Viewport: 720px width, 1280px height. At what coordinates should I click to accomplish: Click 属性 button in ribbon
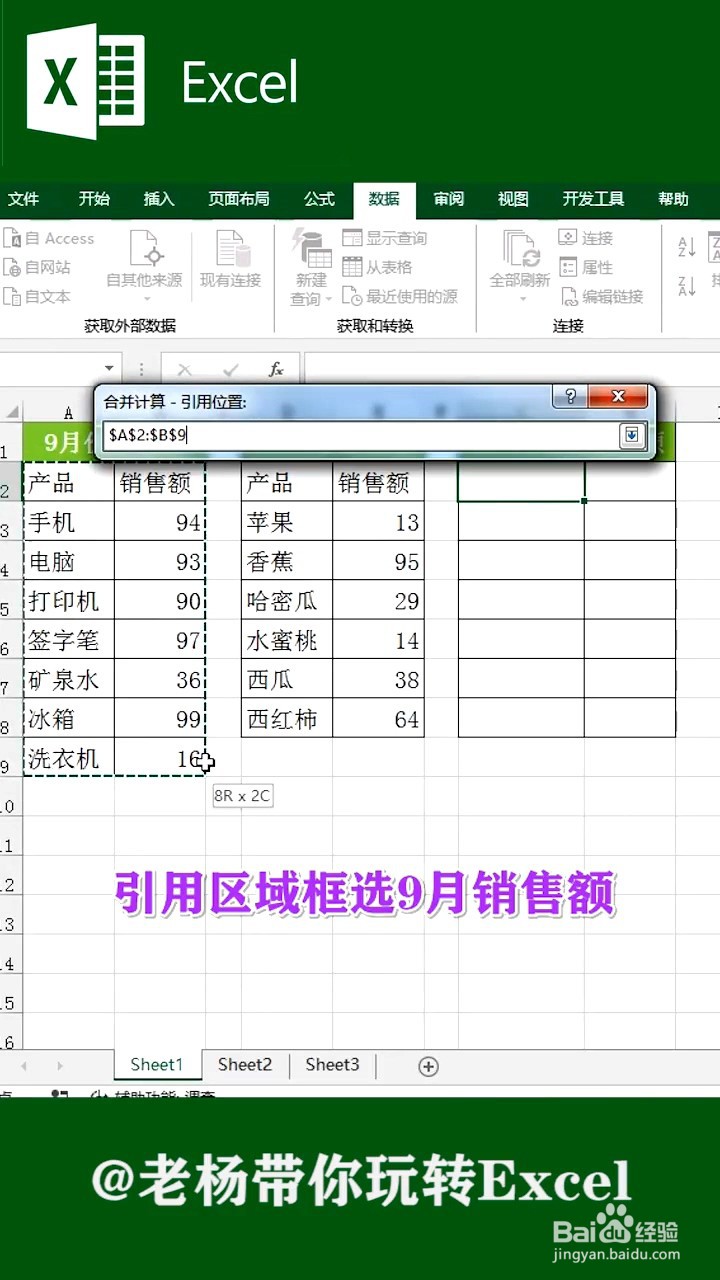click(586, 267)
